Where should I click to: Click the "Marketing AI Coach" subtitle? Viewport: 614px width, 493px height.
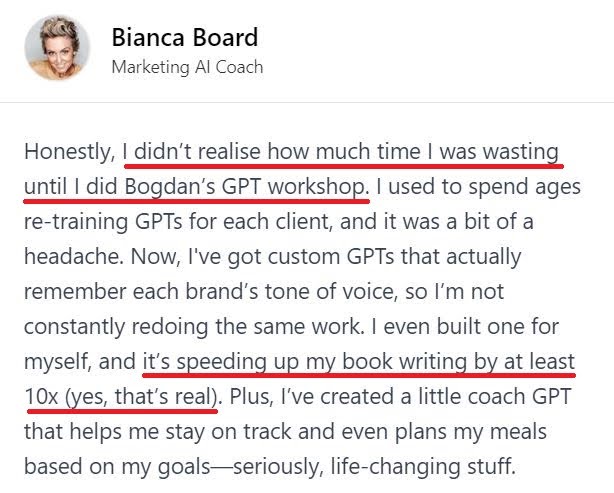point(187,68)
